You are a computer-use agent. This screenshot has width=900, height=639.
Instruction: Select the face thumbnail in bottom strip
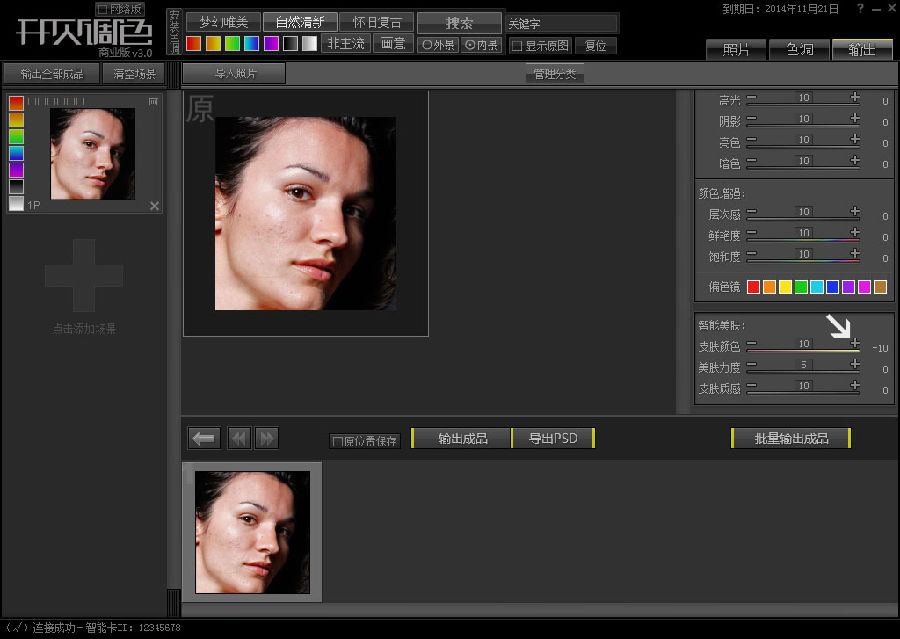pyautogui.click(x=252, y=532)
